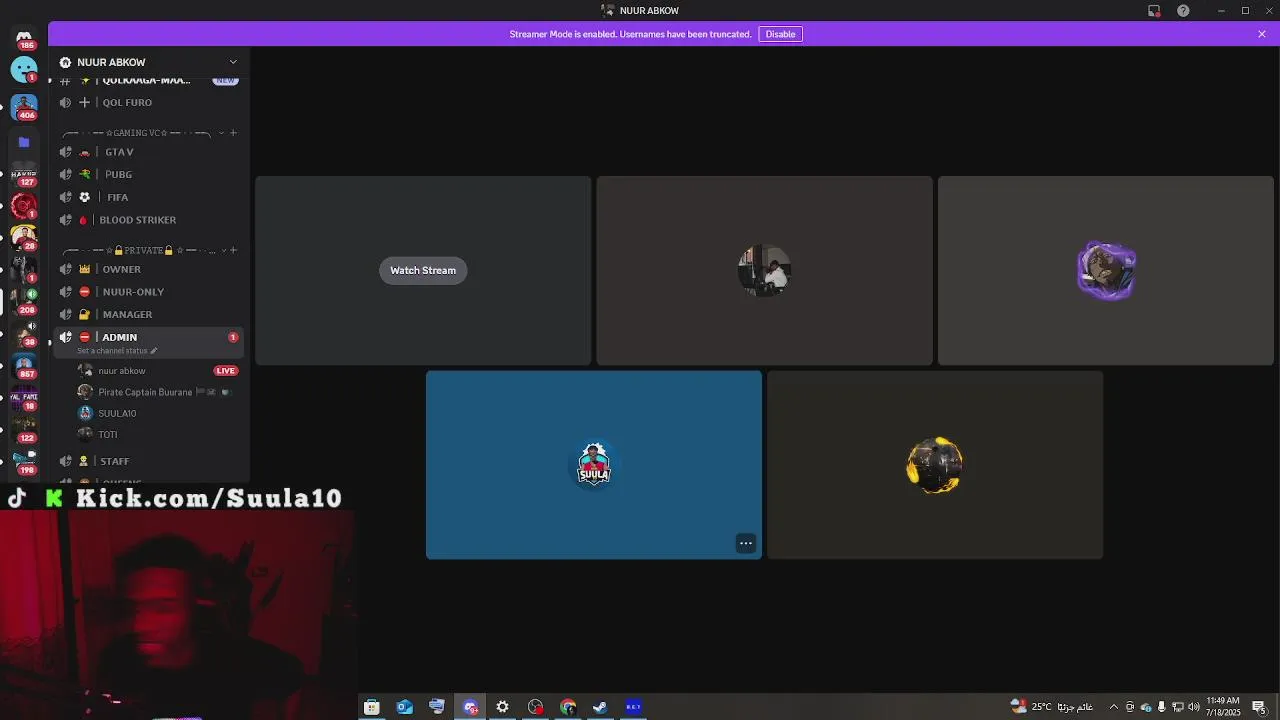Open the dark blue app in taskbar
Image resolution: width=1280 pixels, height=720 pixels.
(633, 707)
